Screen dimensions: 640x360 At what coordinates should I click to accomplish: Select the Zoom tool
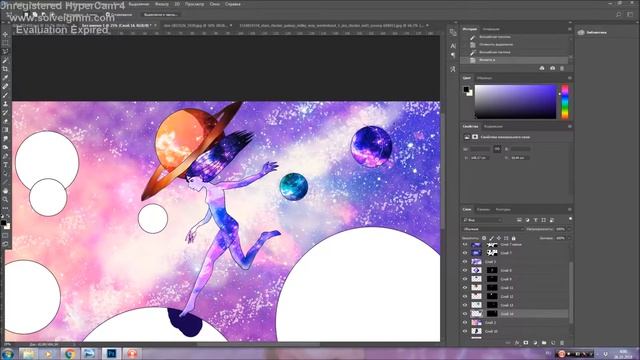[x=5, y=199]
